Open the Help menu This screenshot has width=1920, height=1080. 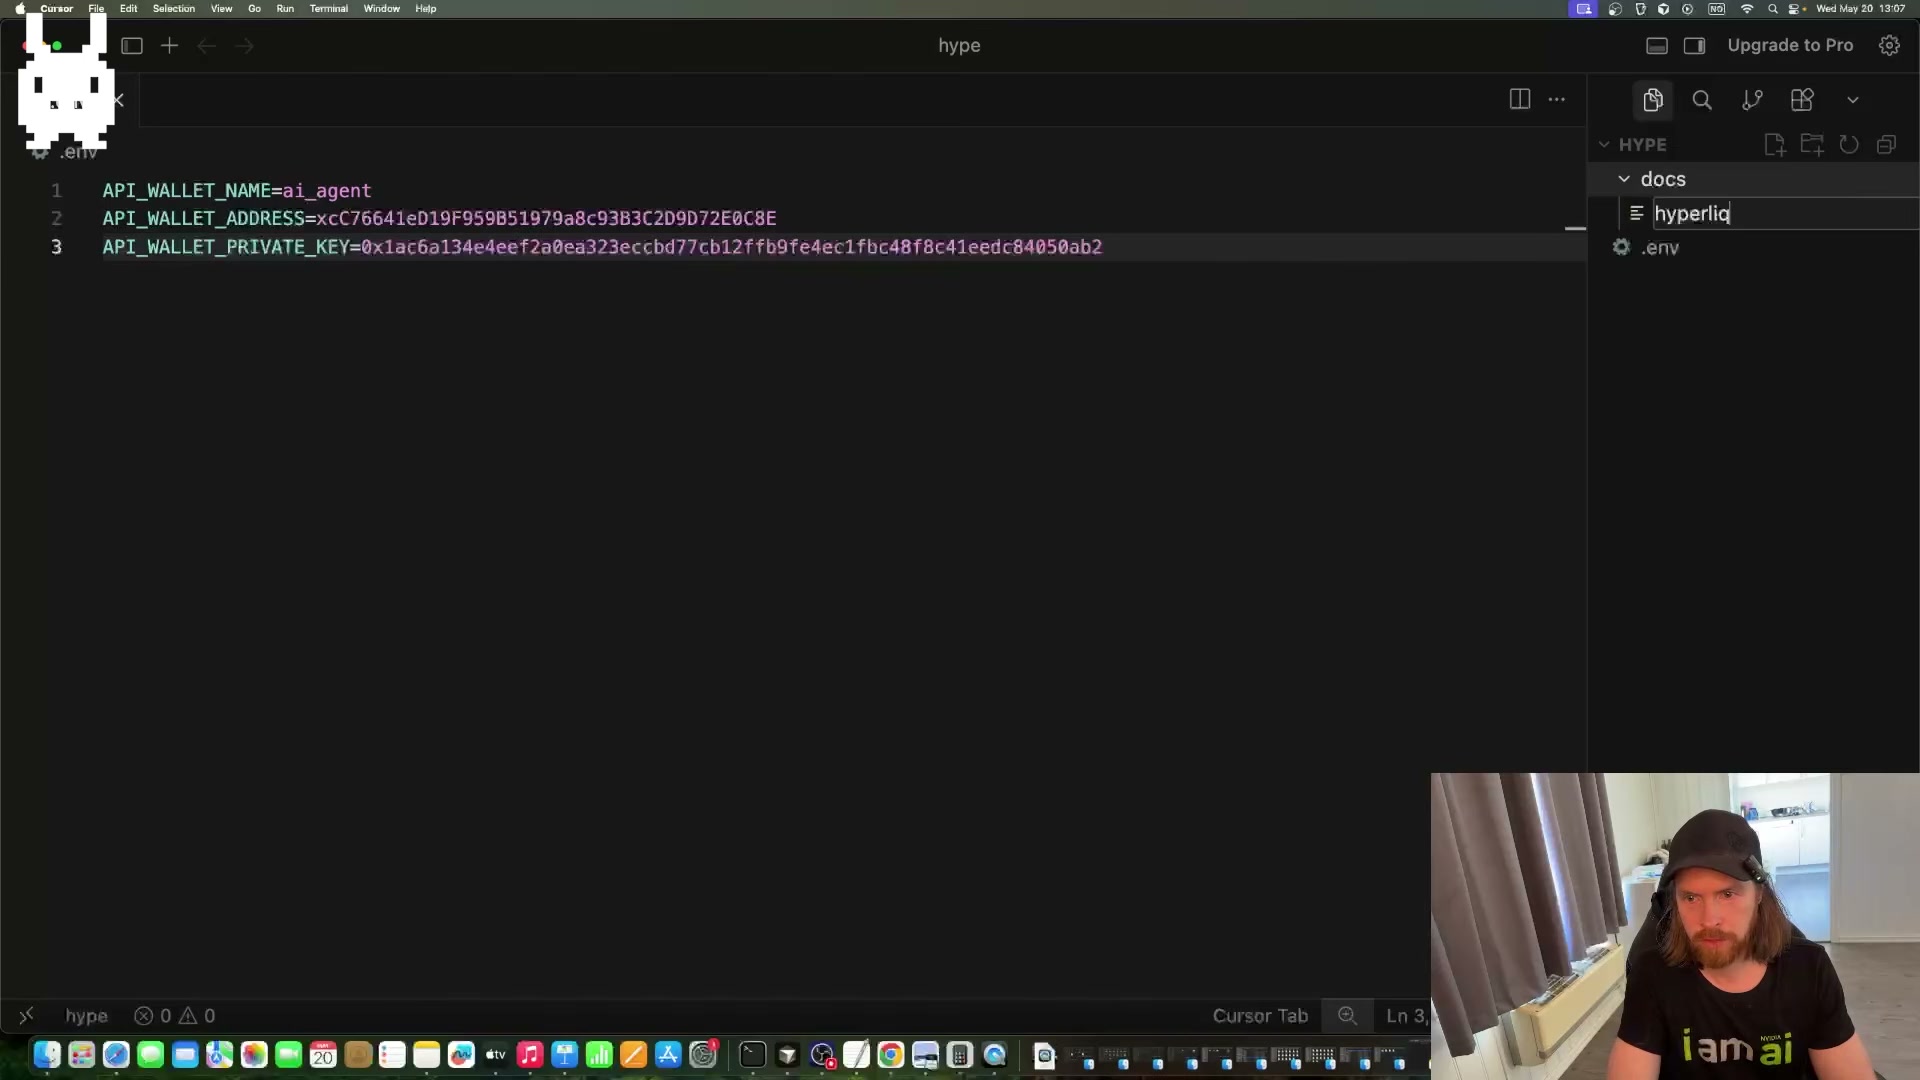coord(426,9)
